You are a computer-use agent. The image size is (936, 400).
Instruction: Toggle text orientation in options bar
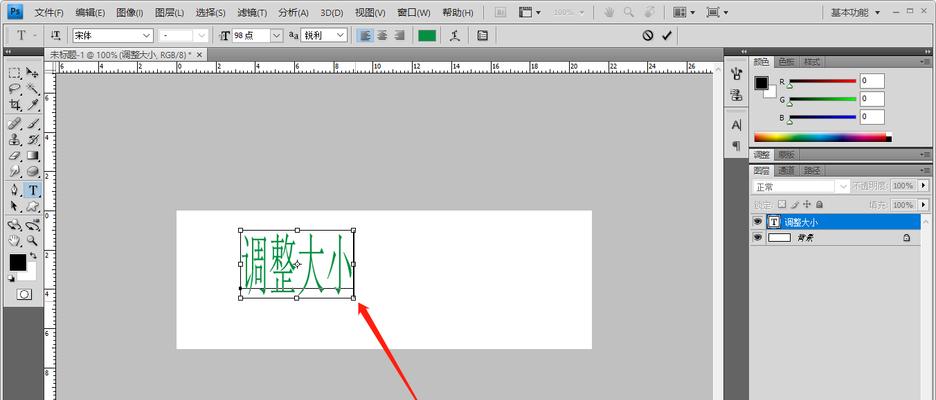click(56, 36)
